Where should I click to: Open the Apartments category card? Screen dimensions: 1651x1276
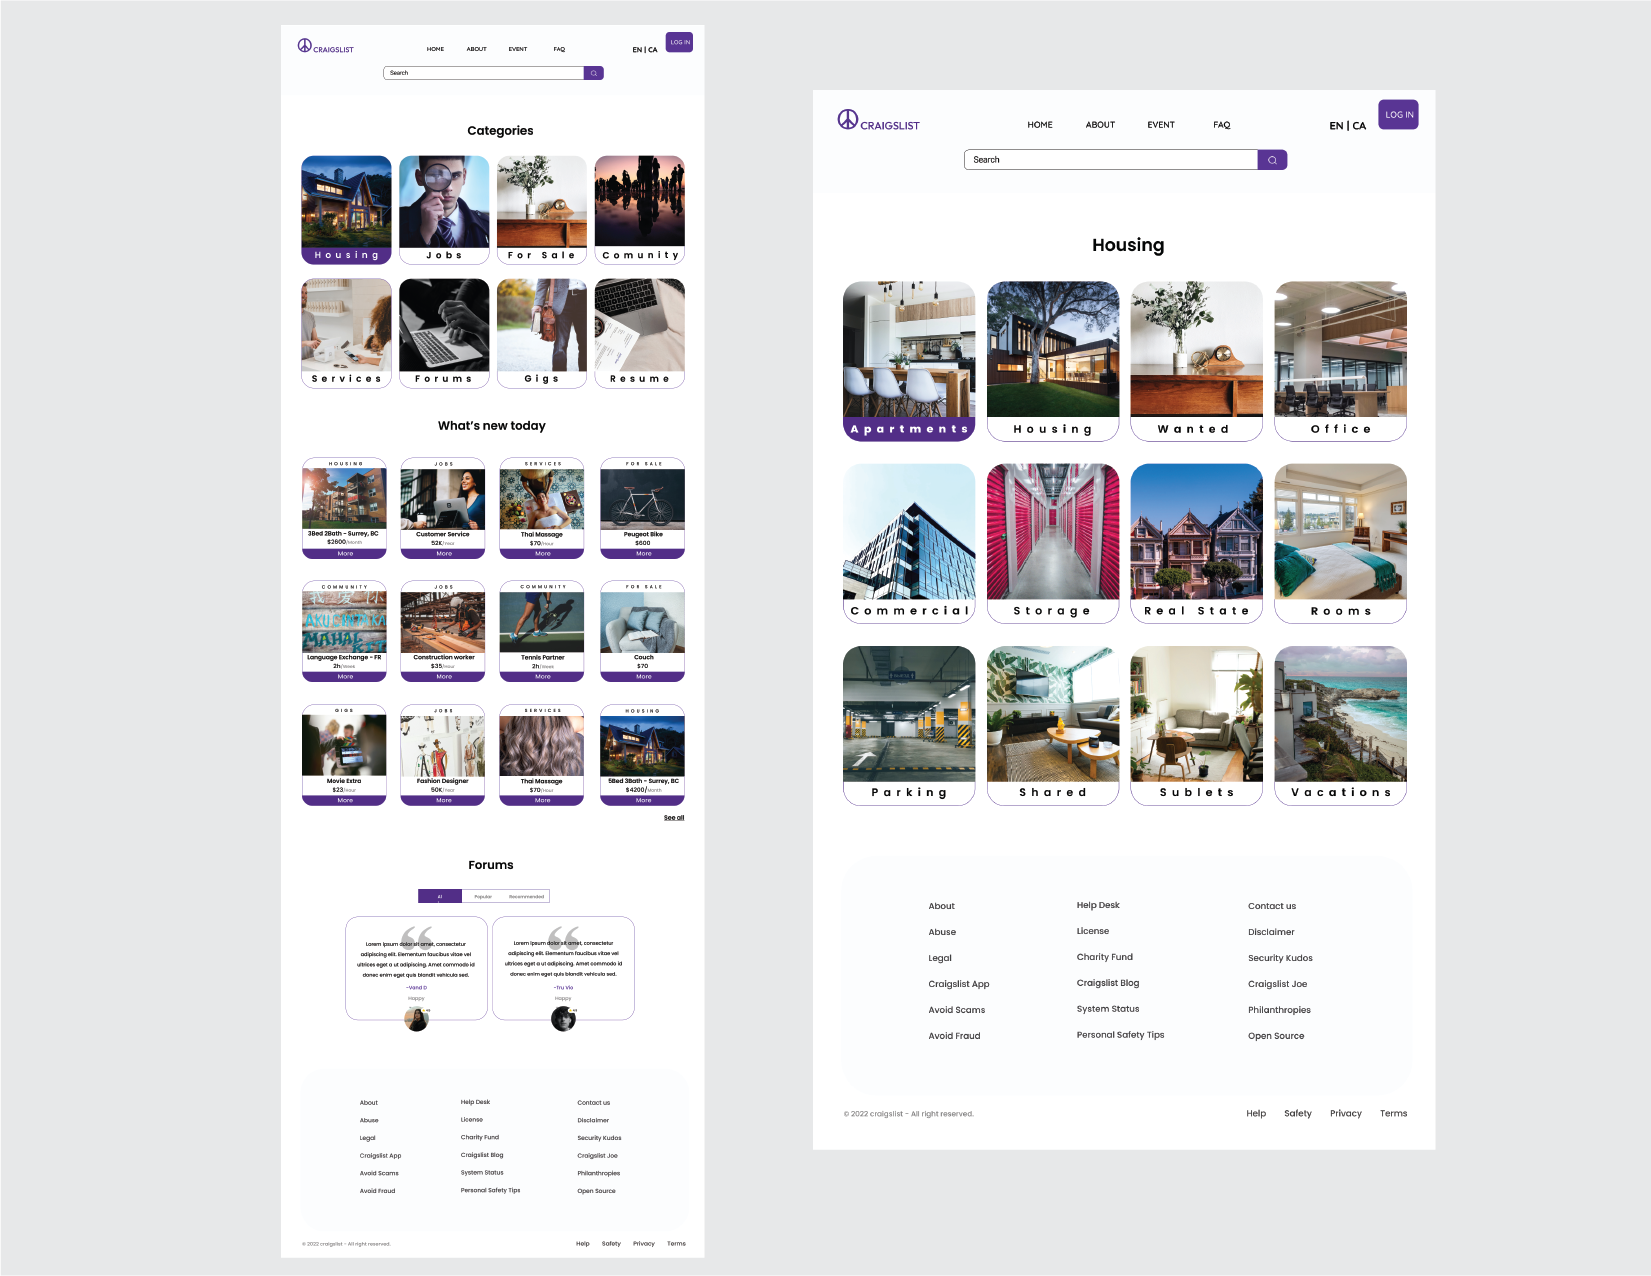909,361
